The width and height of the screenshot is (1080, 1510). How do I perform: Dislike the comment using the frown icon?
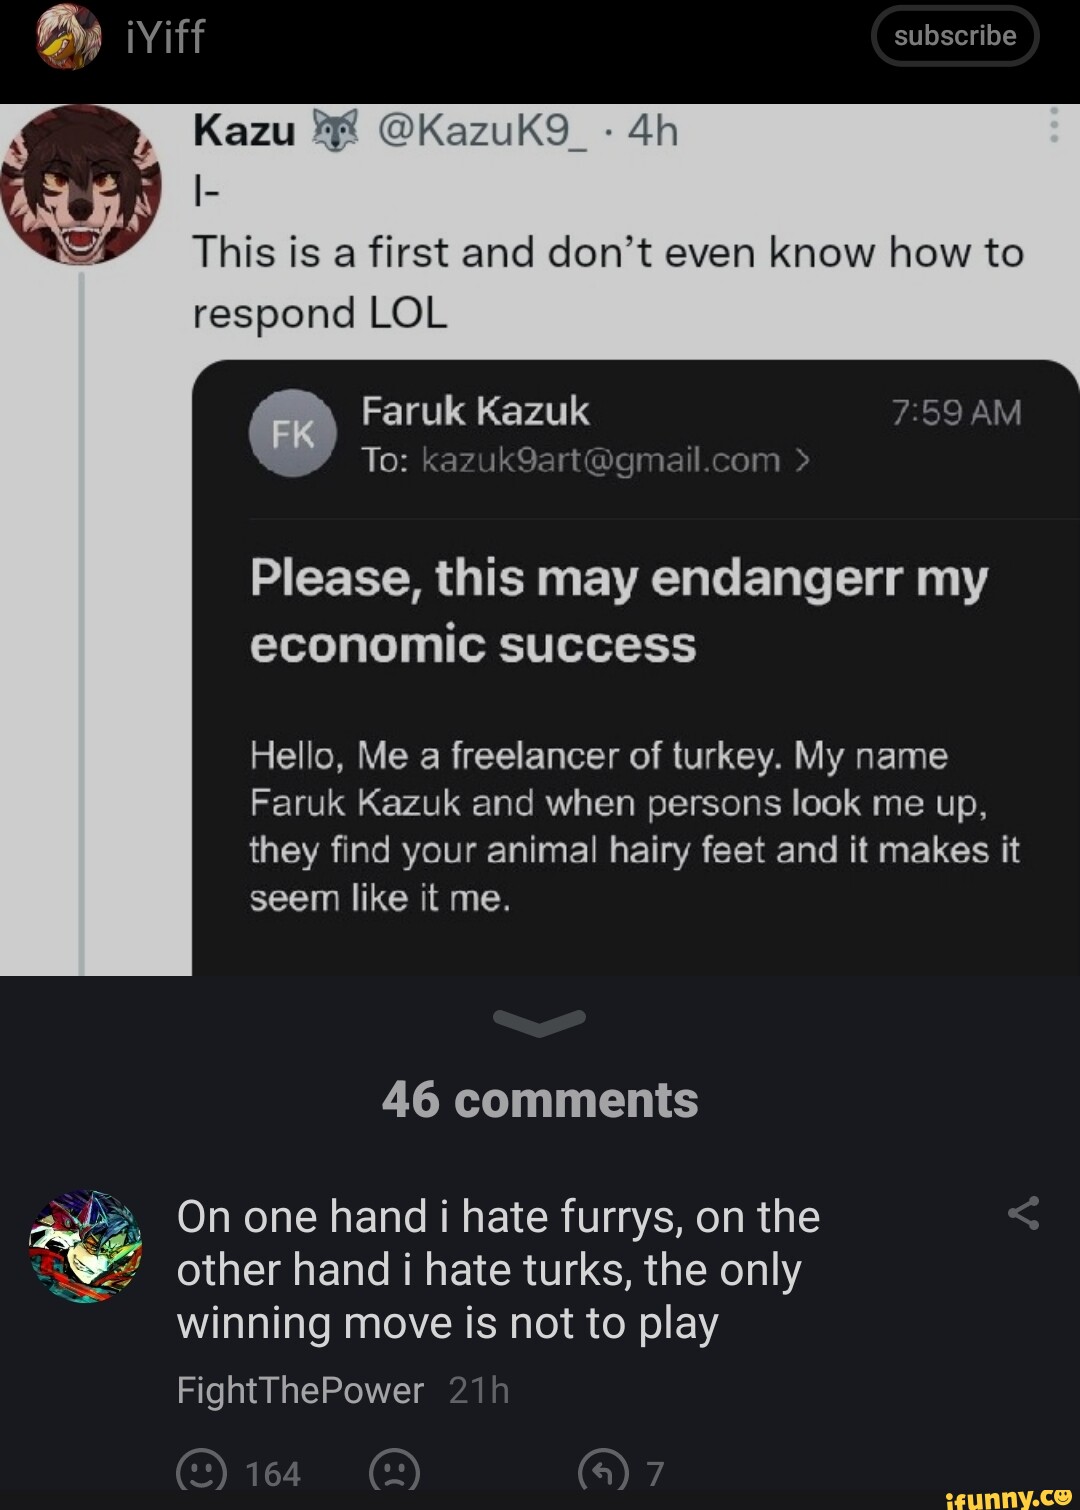pos(392,1470)
